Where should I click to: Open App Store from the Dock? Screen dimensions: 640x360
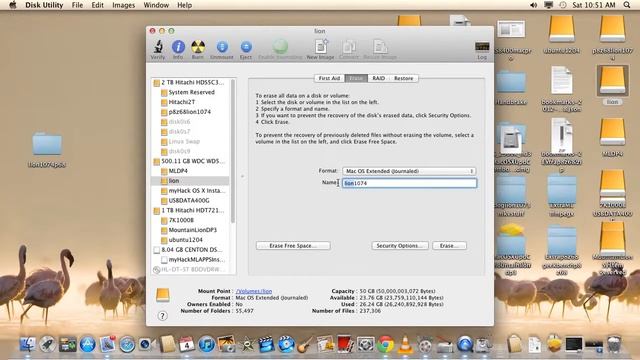click(87, 344)
